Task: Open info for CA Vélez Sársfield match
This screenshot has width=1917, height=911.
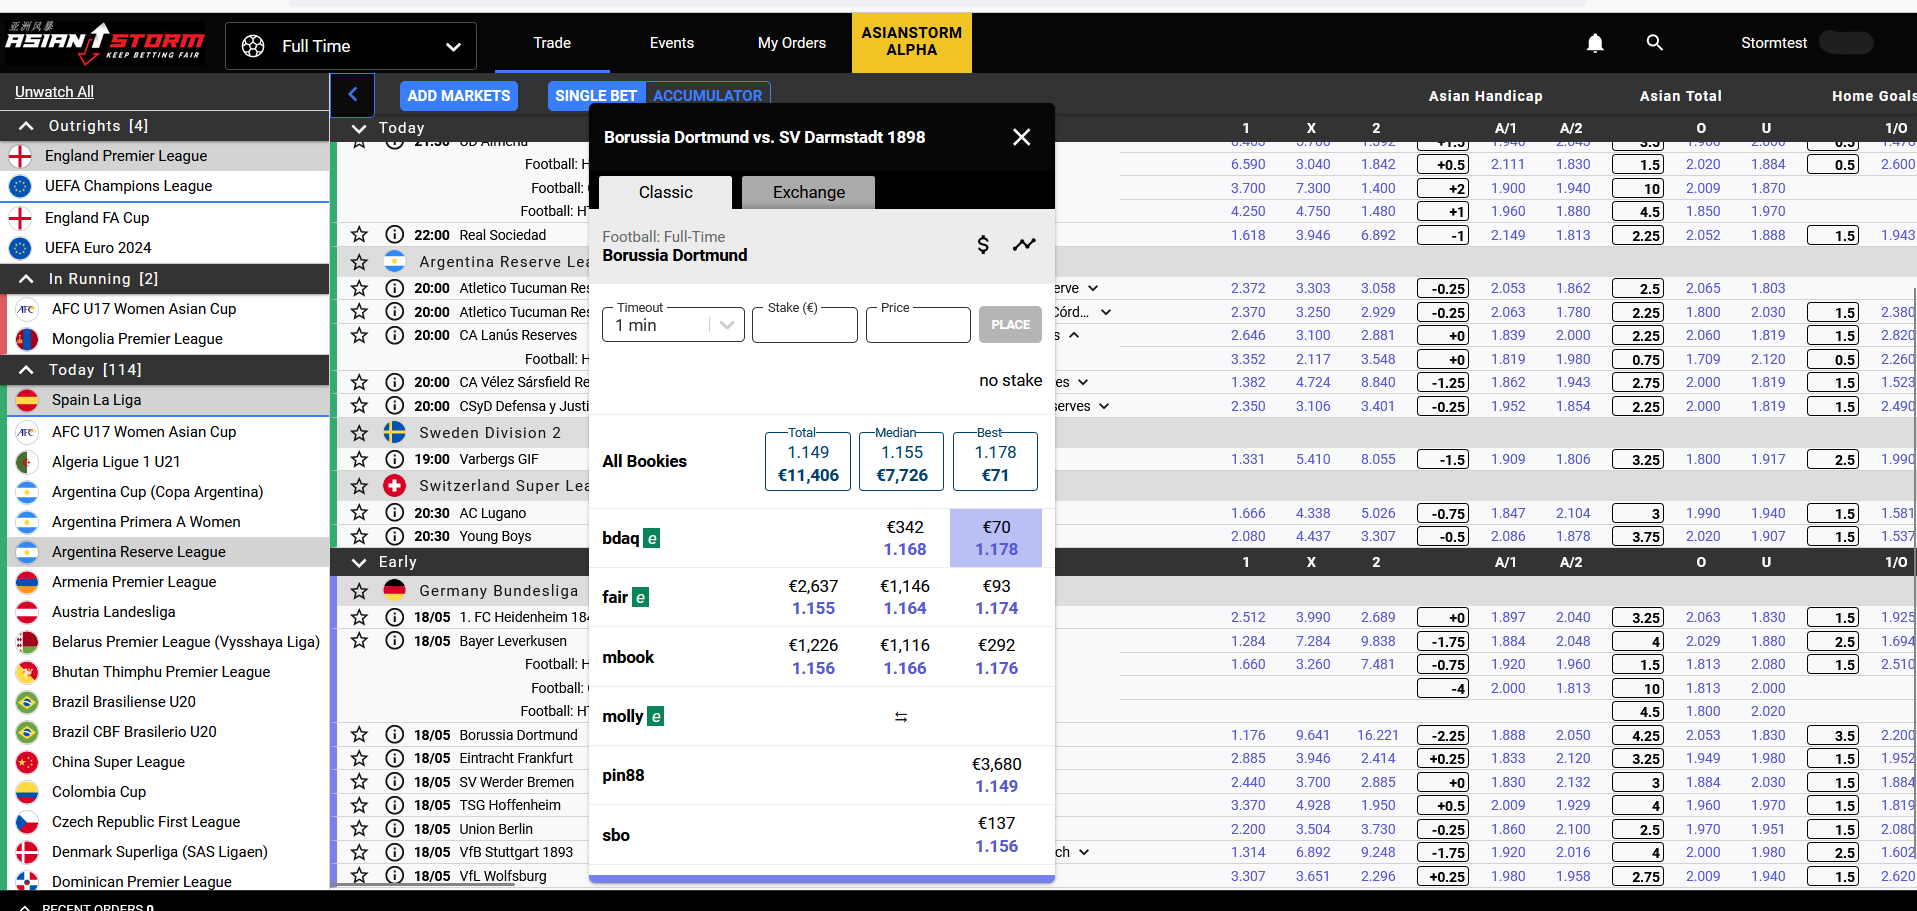Action: coord(395,382)
